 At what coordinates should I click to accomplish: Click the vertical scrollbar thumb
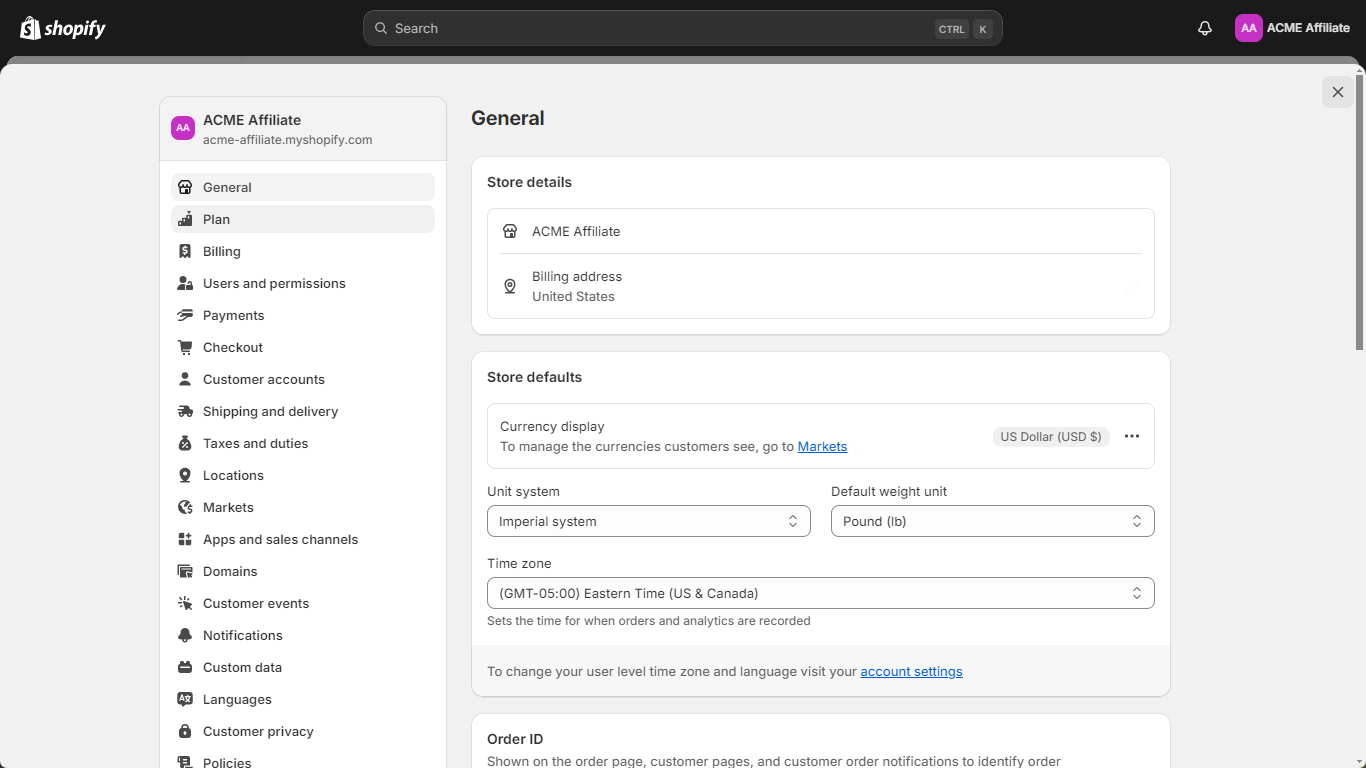coord(1359,212)
